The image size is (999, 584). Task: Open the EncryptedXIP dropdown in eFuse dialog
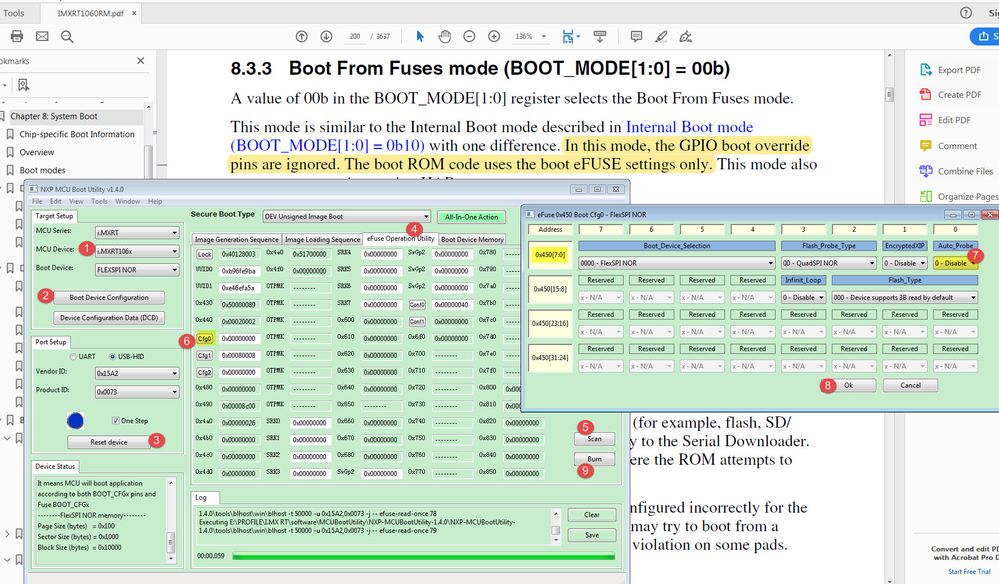pos(905,263)
